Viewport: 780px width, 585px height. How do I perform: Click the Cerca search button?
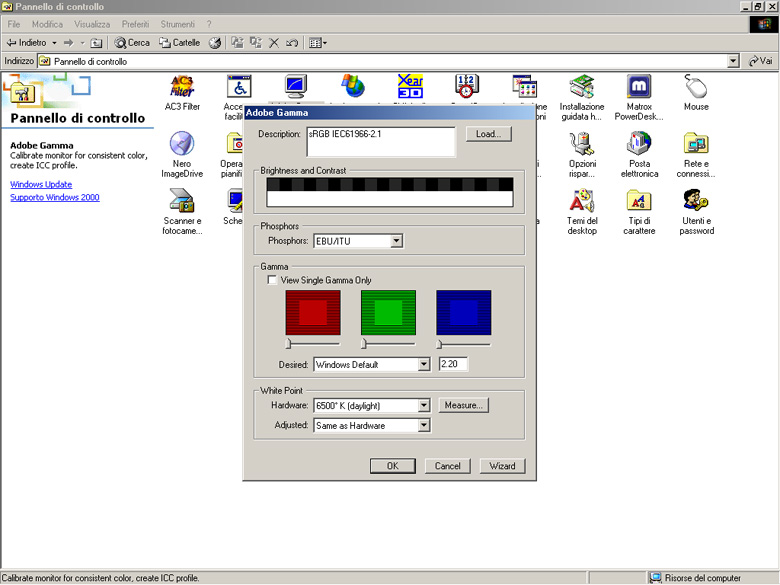[132, 43]
